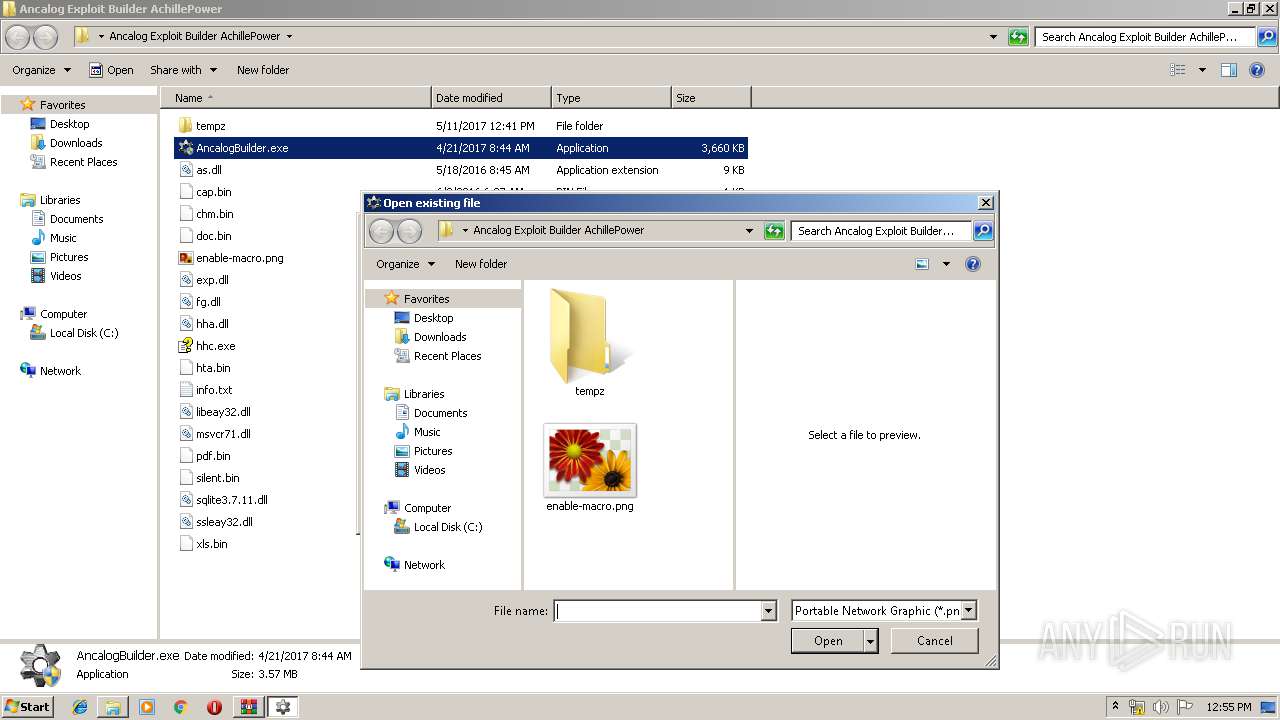The image size is (1280, 720).
Task: Focus Explorer search box
Action: [1146, 37]
